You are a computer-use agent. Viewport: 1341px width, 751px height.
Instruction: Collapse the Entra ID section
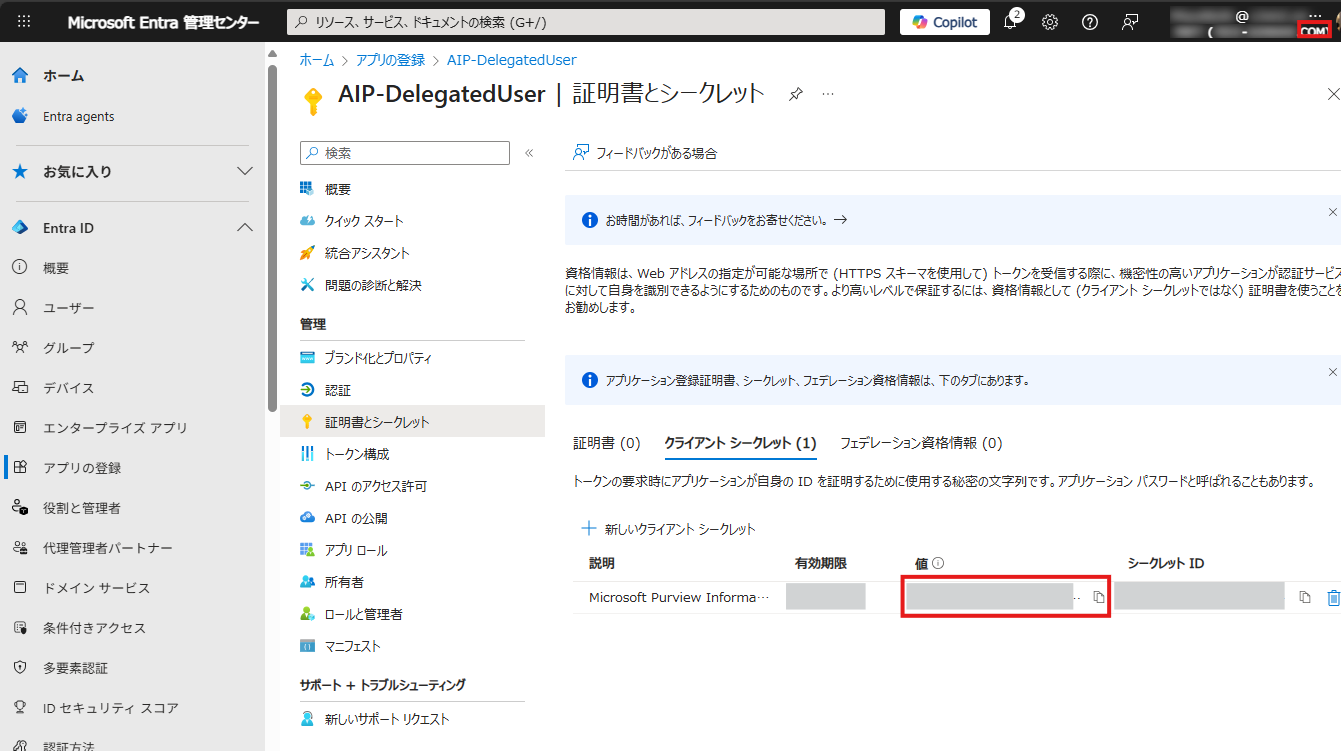click(x=132, y=228)
